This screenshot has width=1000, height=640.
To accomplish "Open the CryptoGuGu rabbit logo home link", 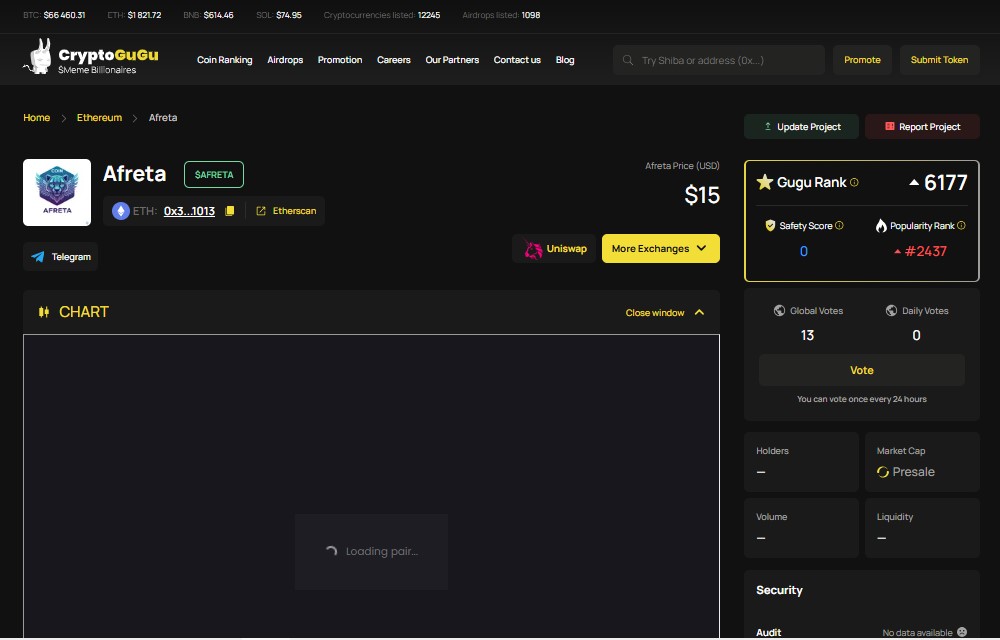I will pyautogui.click(x=91, y=57).
